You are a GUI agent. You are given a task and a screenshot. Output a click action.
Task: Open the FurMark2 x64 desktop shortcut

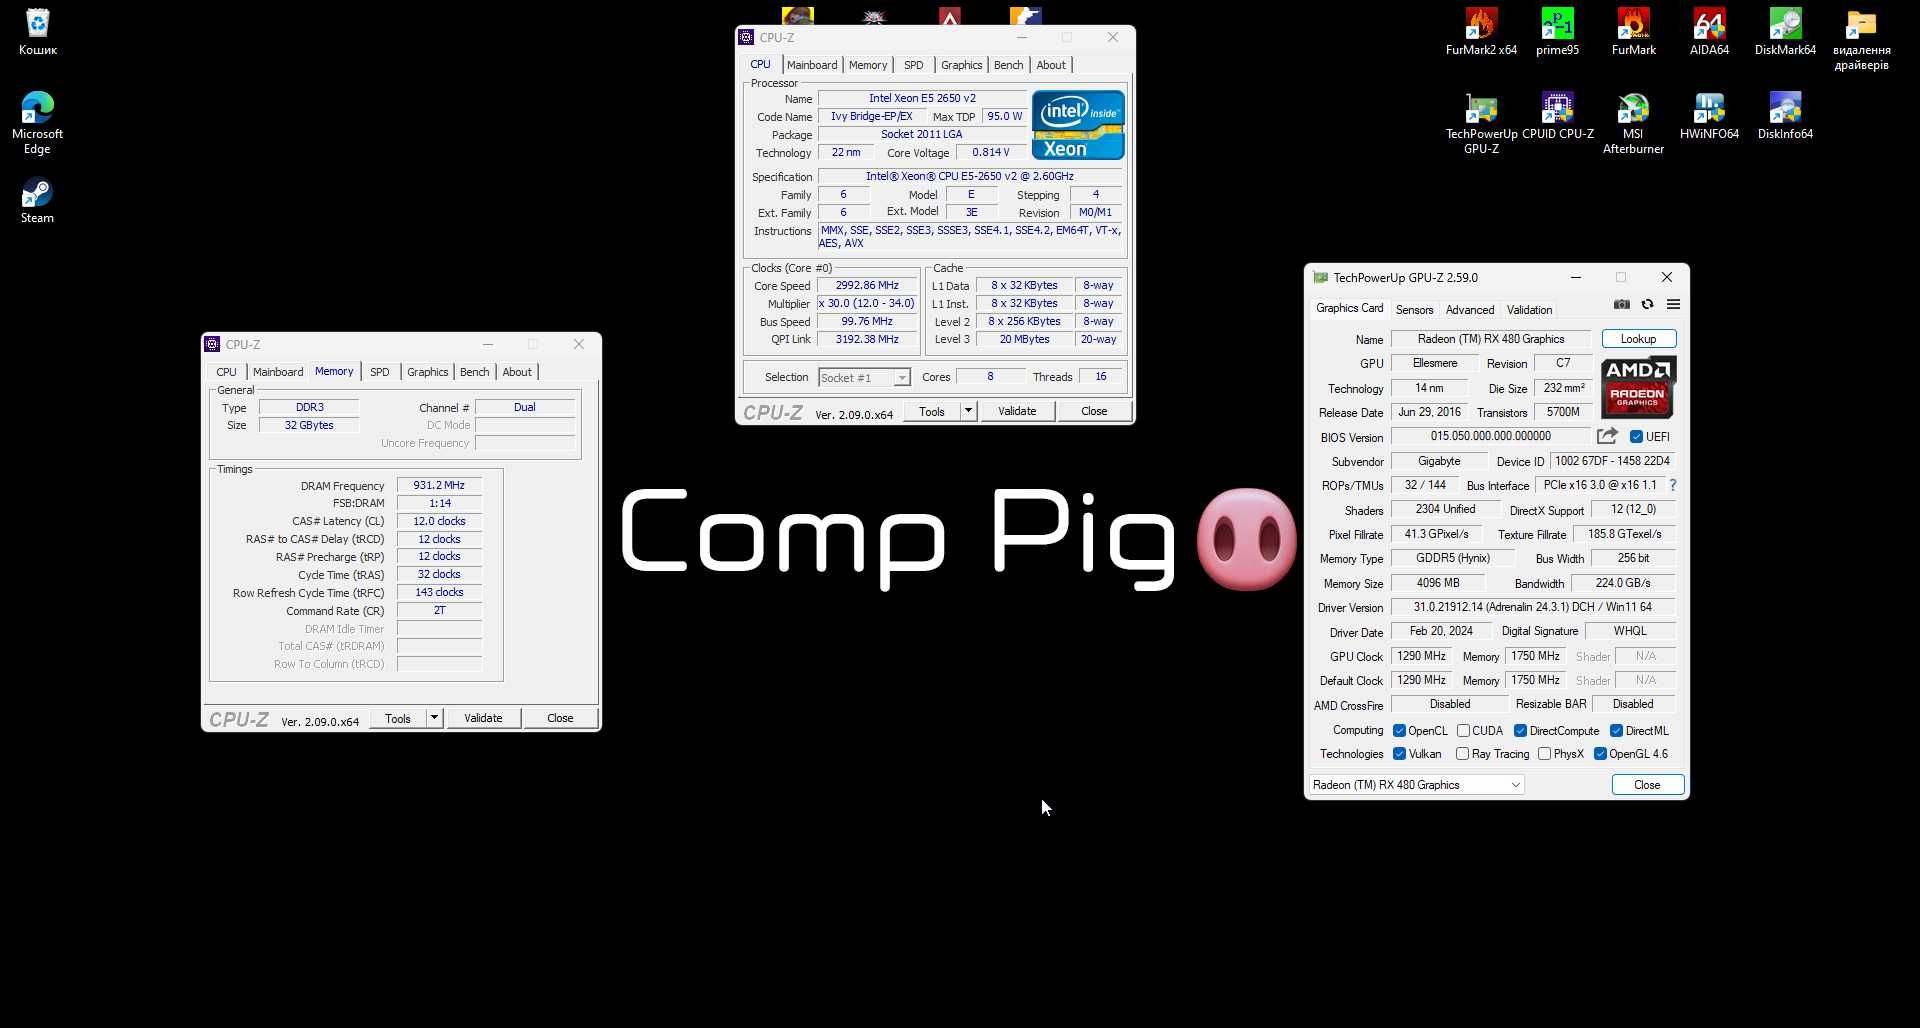(1481, 32)
